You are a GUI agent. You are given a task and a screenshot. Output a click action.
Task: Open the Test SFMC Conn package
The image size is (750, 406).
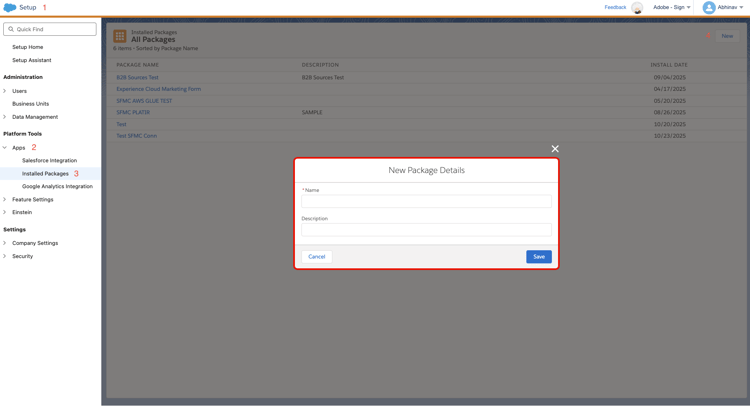tap(136, 136)
